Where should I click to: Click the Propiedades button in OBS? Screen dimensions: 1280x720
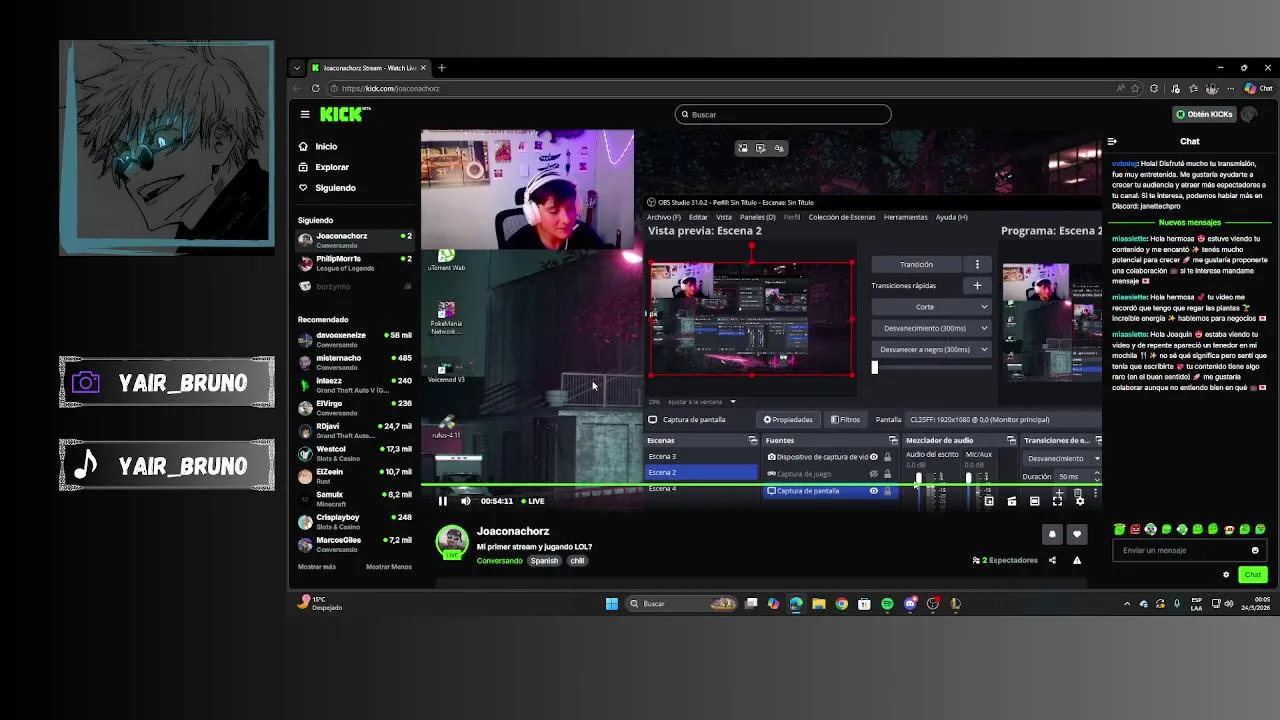[x=788, y=420]
